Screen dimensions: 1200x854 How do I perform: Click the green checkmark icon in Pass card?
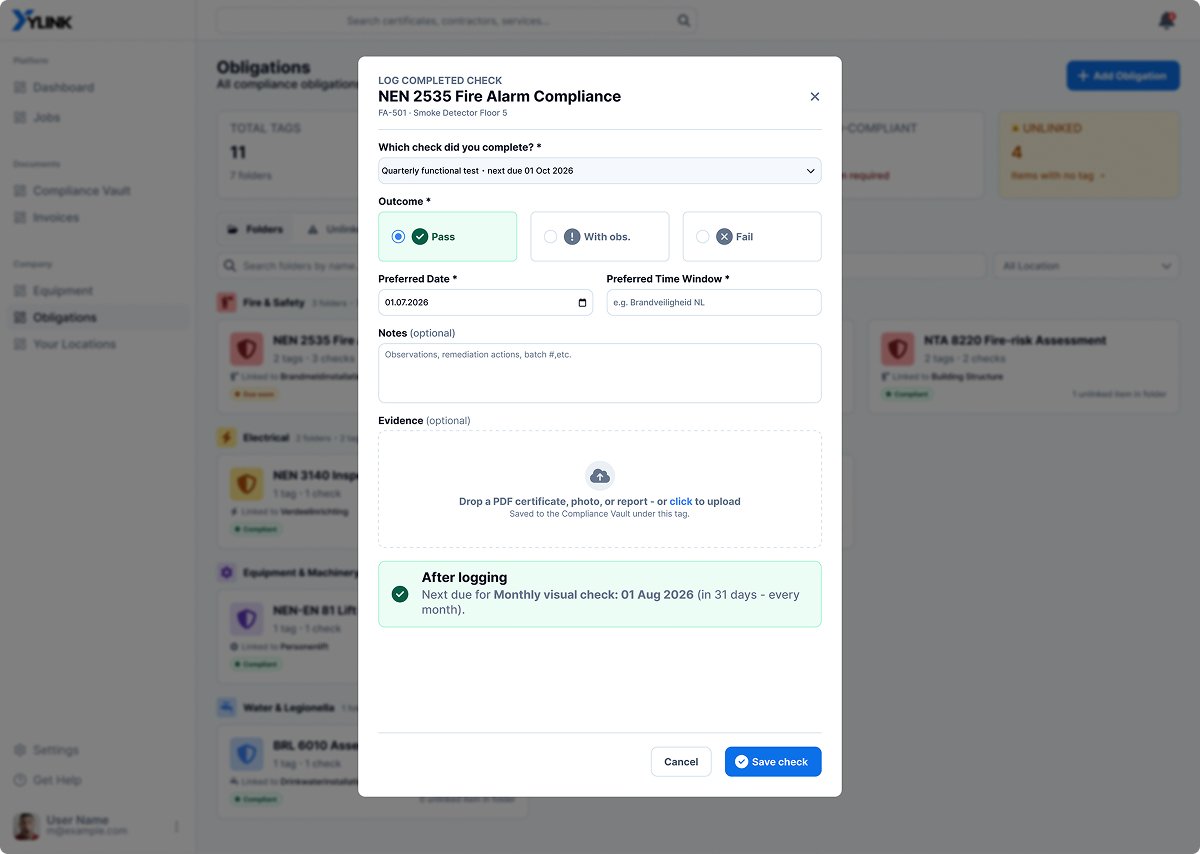tap(420, 237)
